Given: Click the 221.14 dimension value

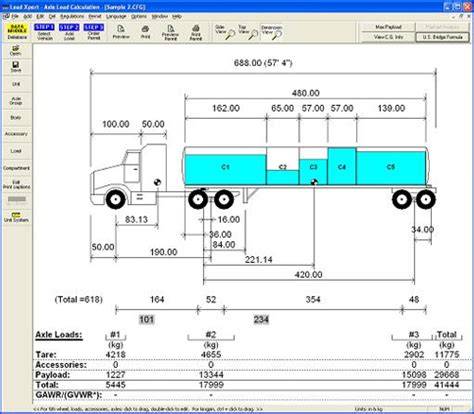Looking at the screenshot, I should [x=258, y=259].
